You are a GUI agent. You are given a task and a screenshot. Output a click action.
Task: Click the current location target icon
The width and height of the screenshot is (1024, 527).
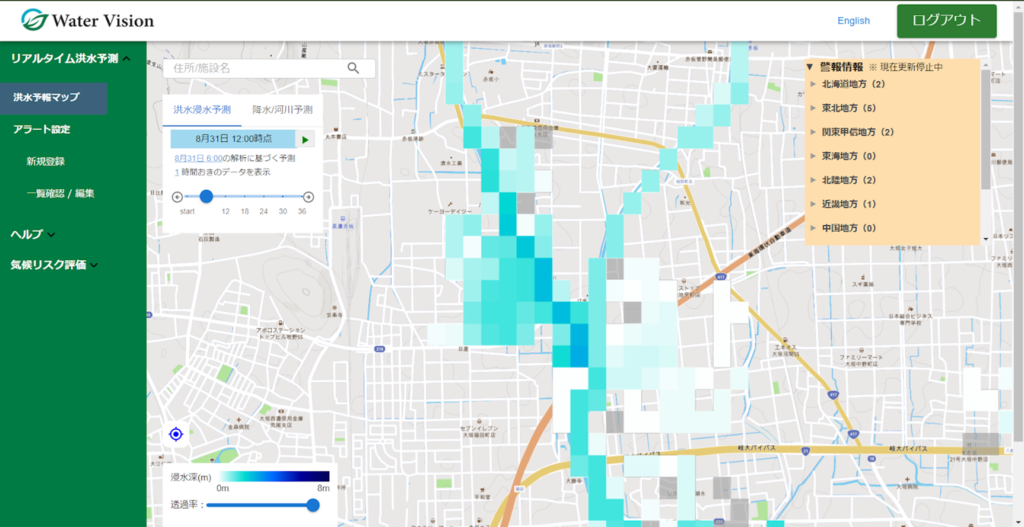coord(176,434)
